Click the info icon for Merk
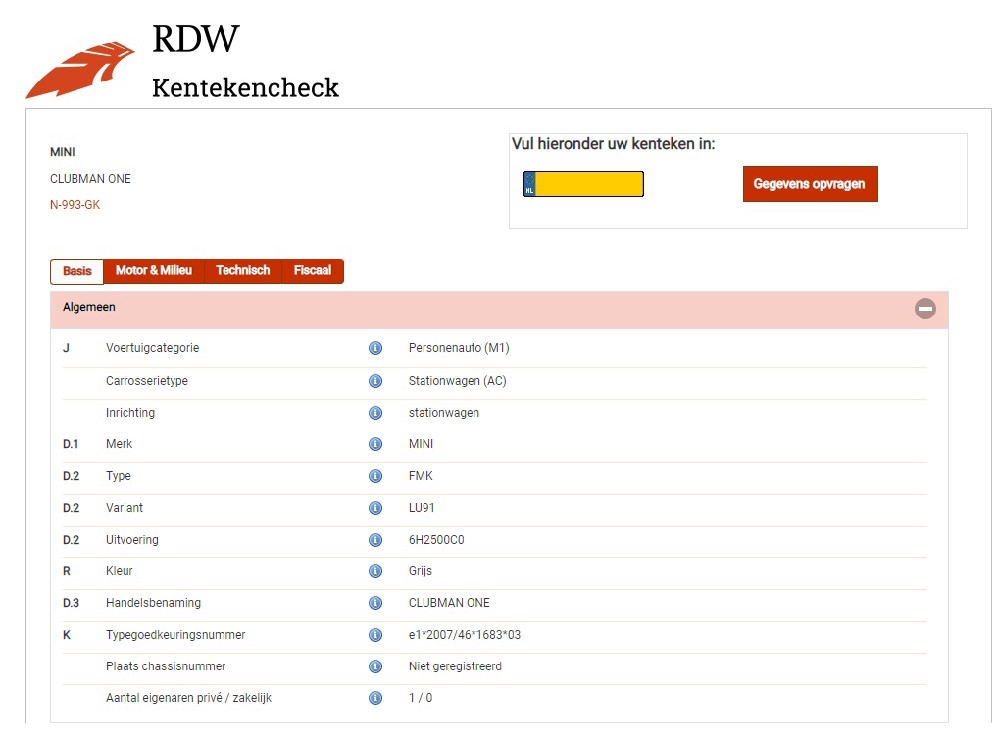 pyautogui.click(x=375, y=444)
